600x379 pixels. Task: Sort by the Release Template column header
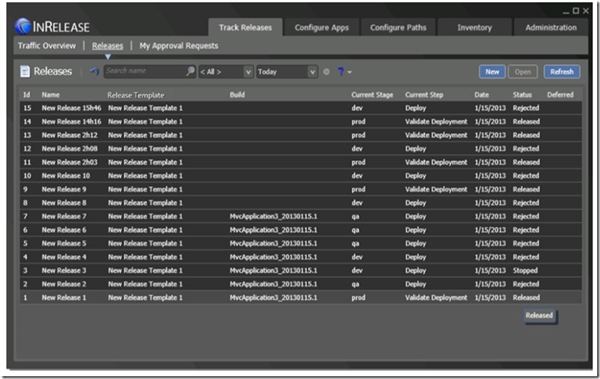pyautogui.click(x=135, y=95)
